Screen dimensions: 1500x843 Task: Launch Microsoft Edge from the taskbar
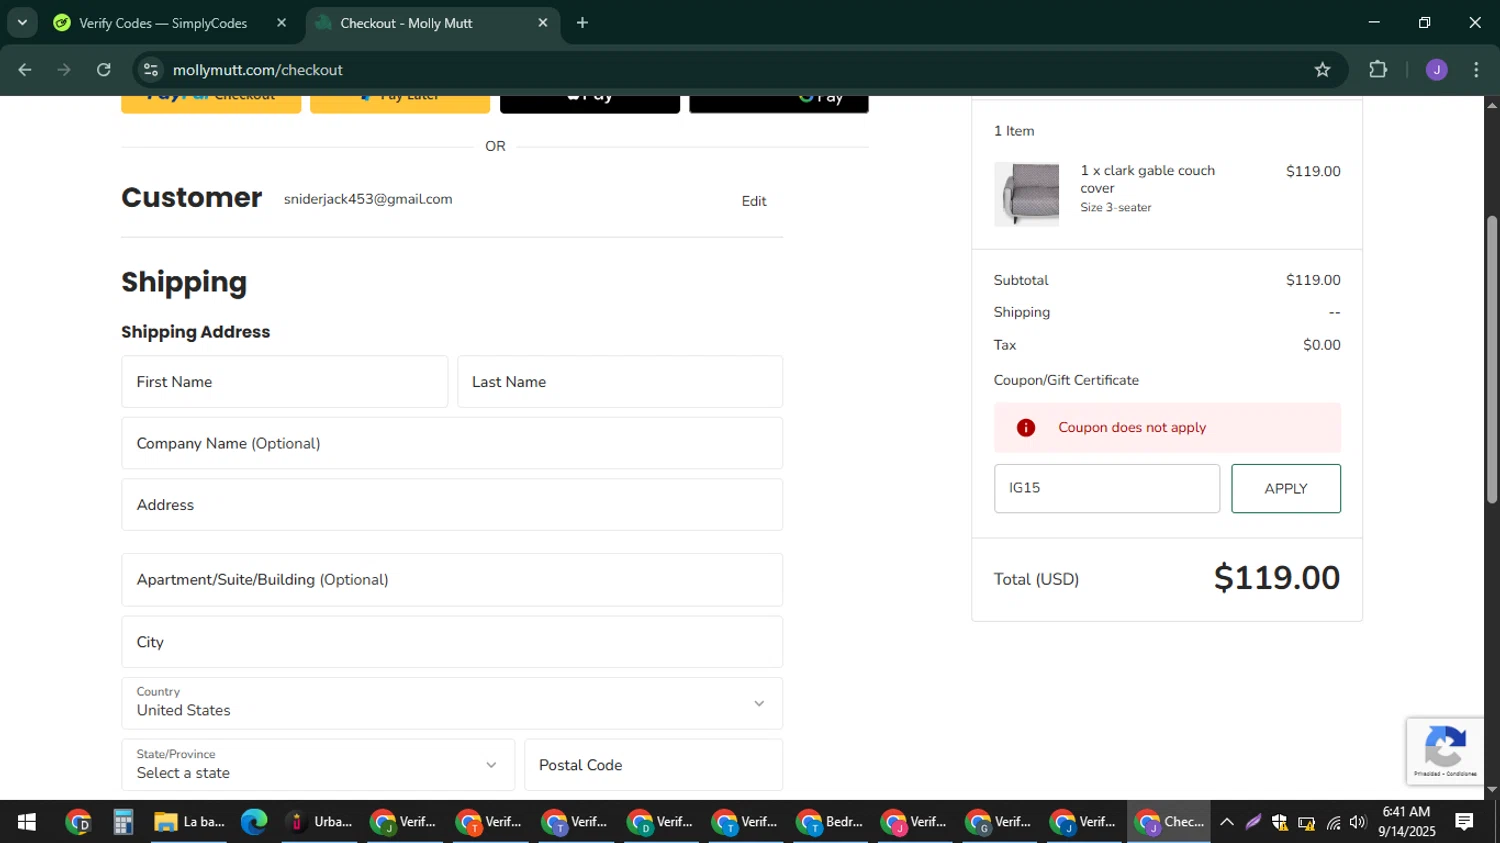[254, 822]
